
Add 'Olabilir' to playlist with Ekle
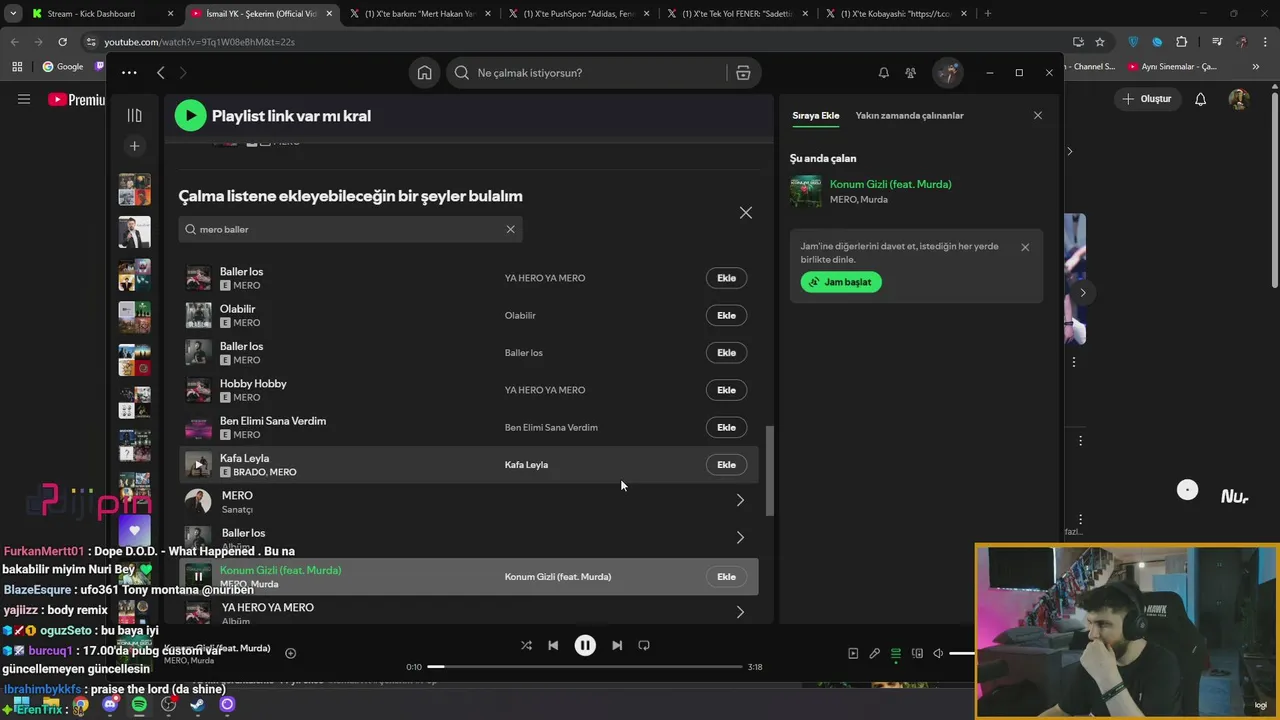(x=726, y=316)
